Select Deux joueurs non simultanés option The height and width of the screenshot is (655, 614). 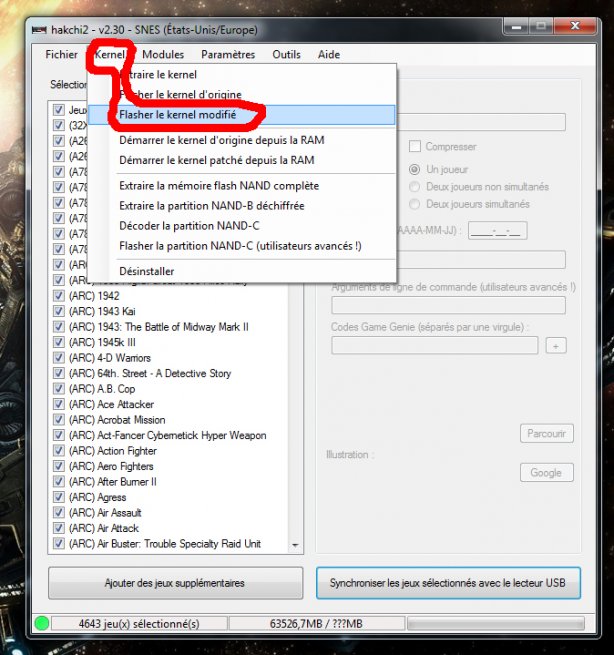click(414, 187)
